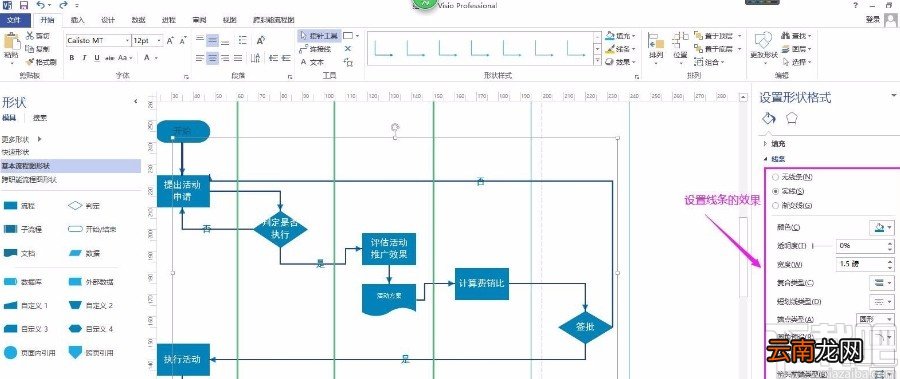Select the Pointer Tool

pos(319,36)
